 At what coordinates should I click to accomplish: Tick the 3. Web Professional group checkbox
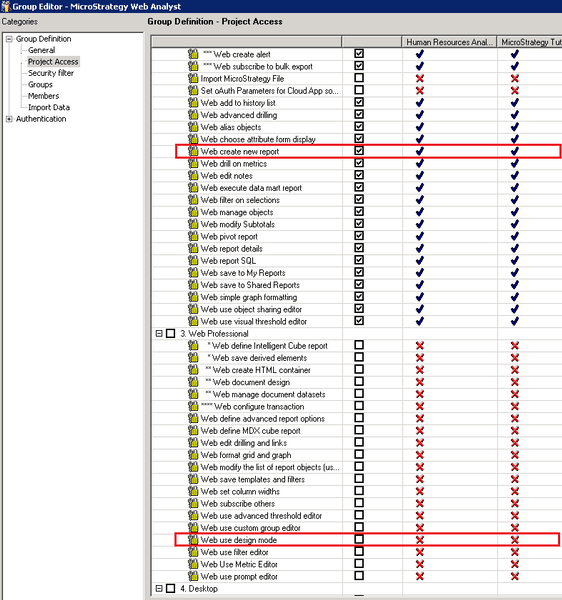pyautogui.click(x=171, y=333)
